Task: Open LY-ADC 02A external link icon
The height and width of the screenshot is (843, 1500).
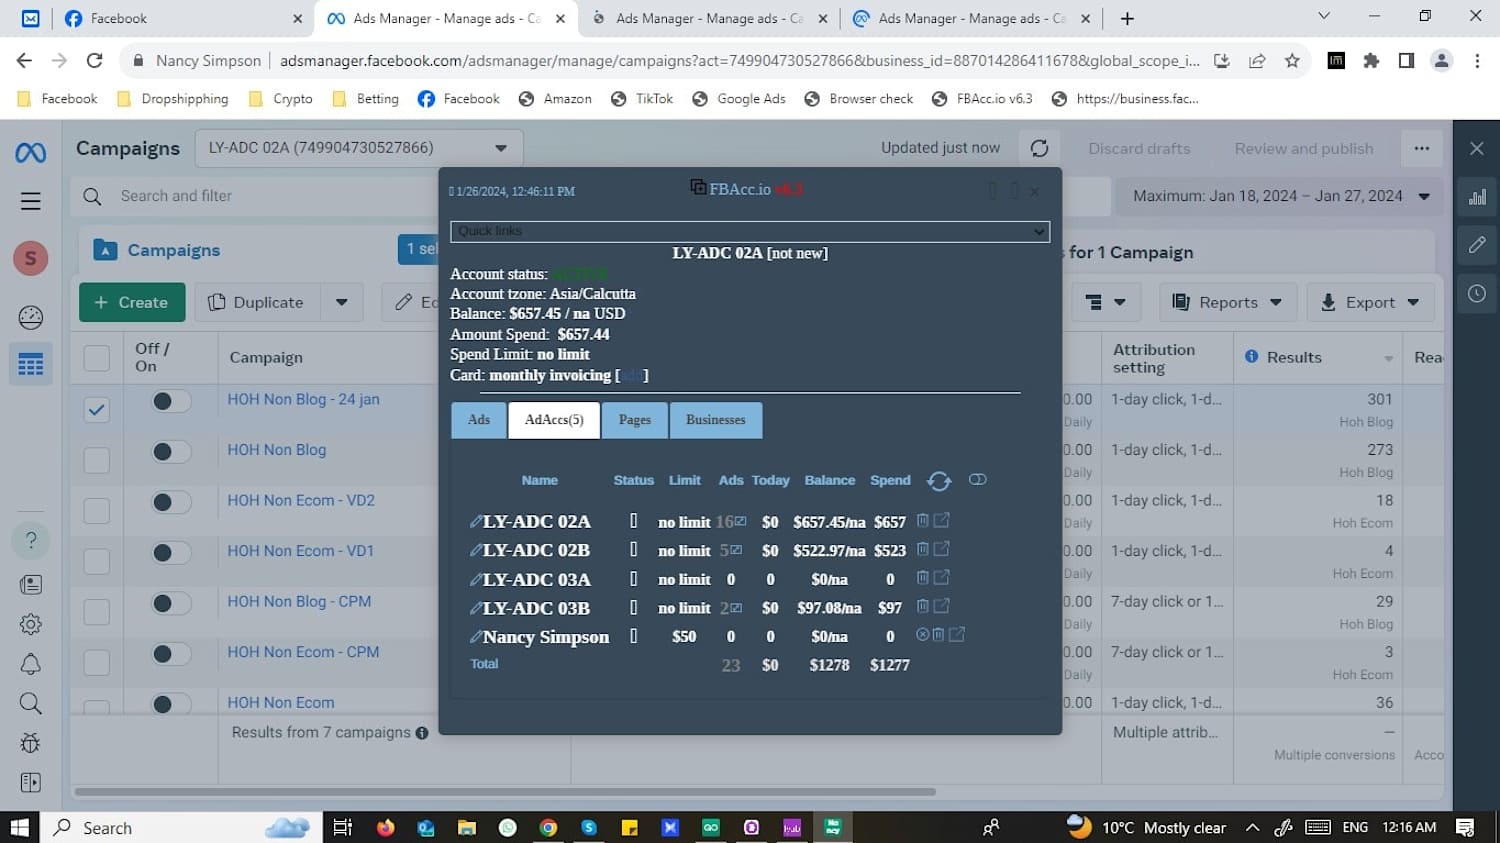Action: point(942,521)
